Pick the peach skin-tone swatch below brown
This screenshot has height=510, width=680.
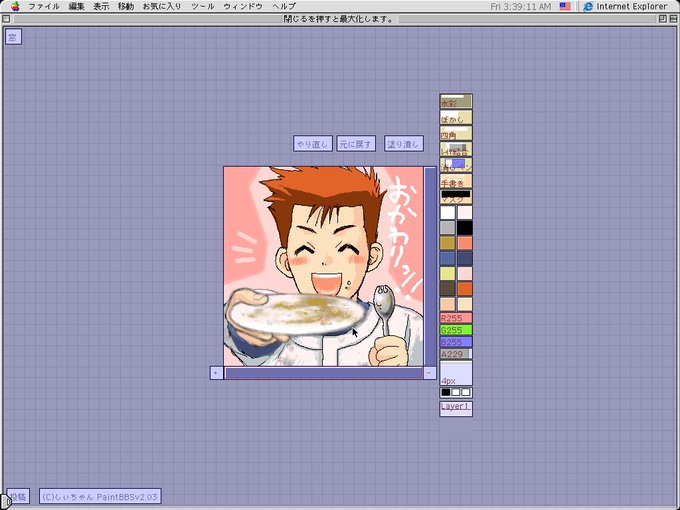click(448, 304)
